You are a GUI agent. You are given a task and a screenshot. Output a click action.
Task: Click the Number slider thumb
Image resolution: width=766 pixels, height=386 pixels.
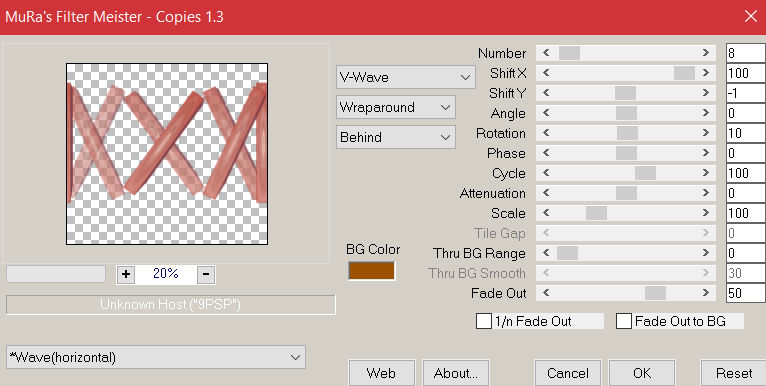(x=569, y=53)
